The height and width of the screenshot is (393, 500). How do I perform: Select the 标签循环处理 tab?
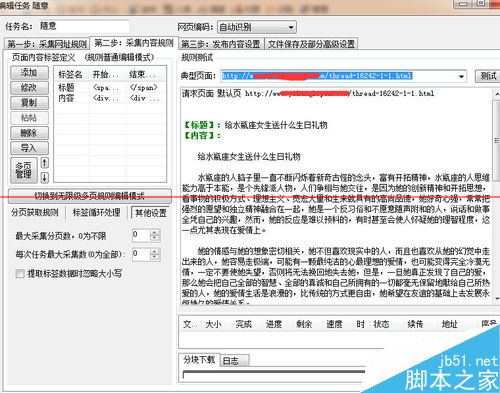coord(96,213)
